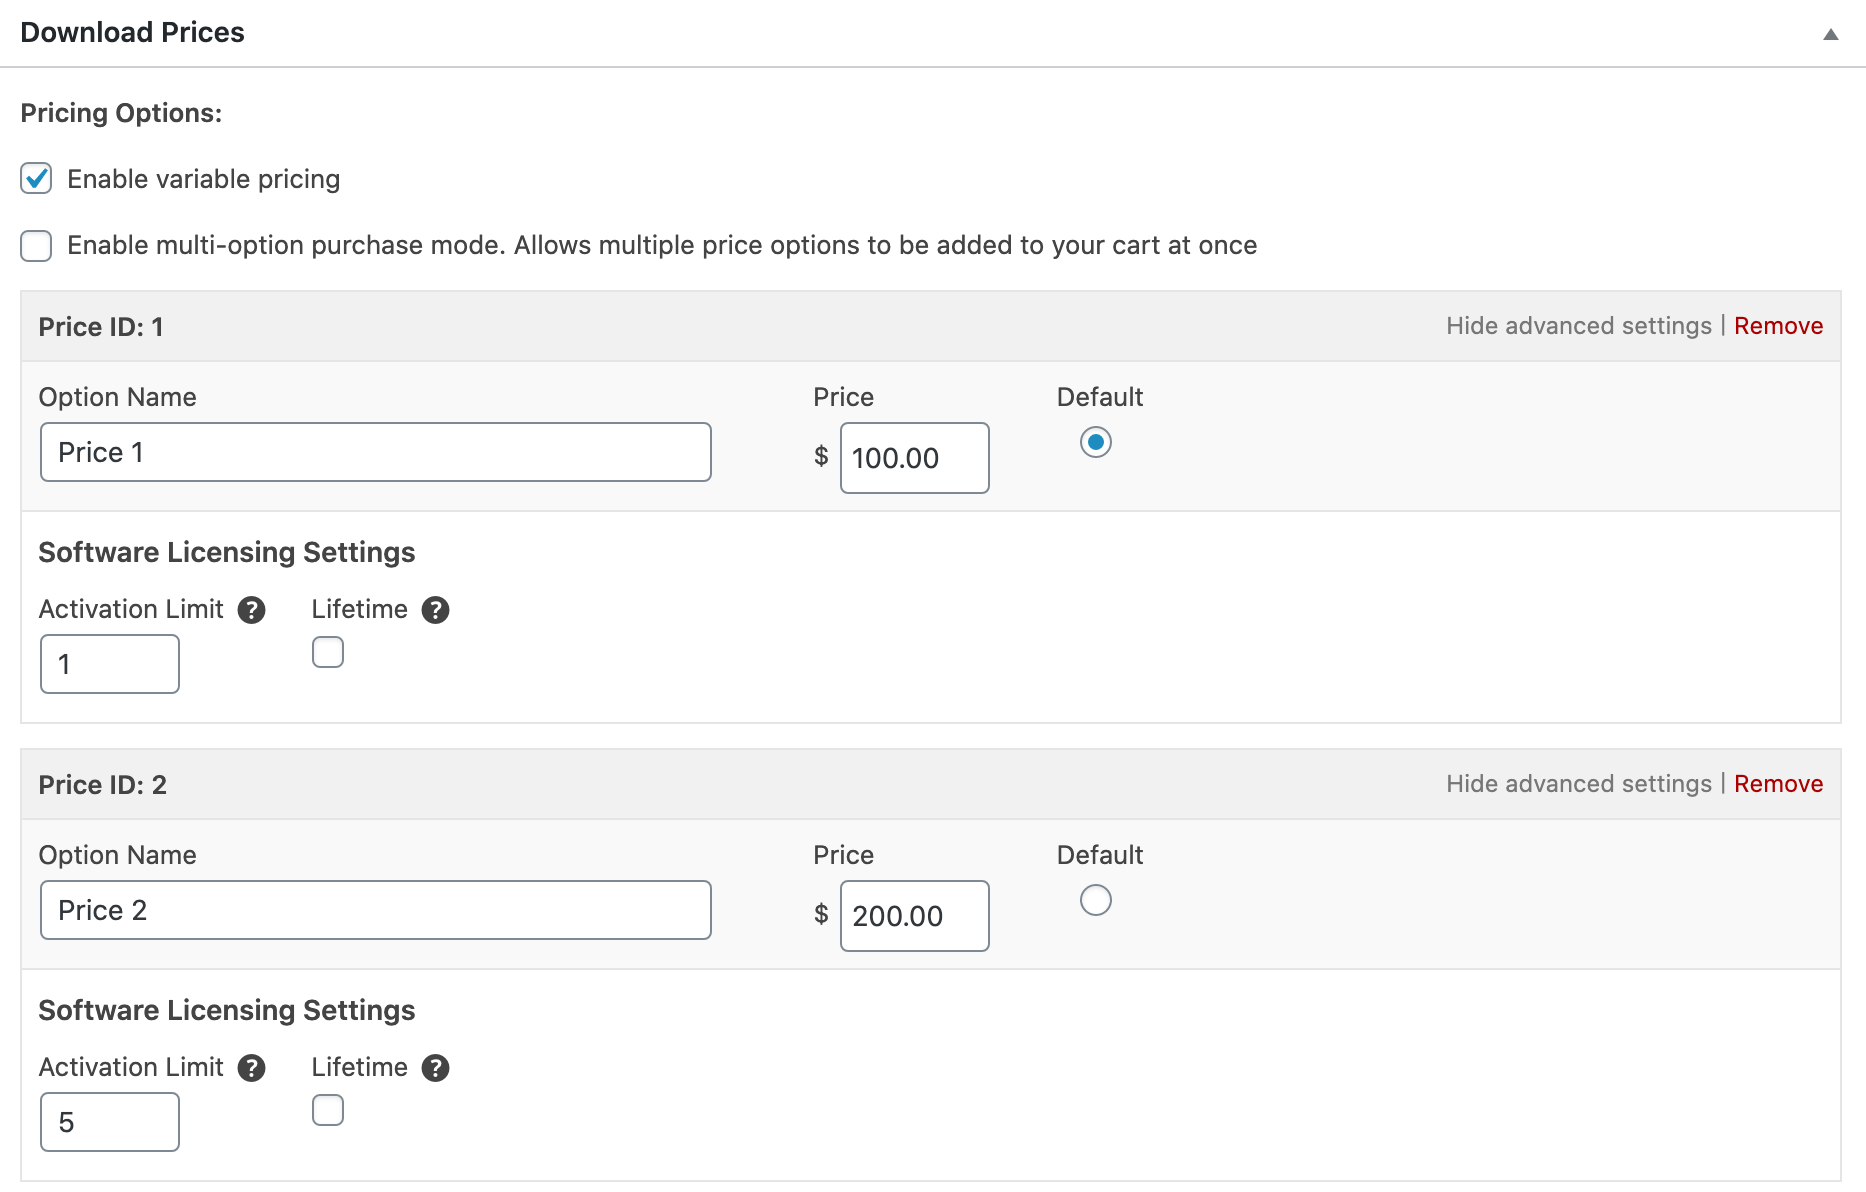Select Default radio for Price ID 1

[x=1095, y=442]
